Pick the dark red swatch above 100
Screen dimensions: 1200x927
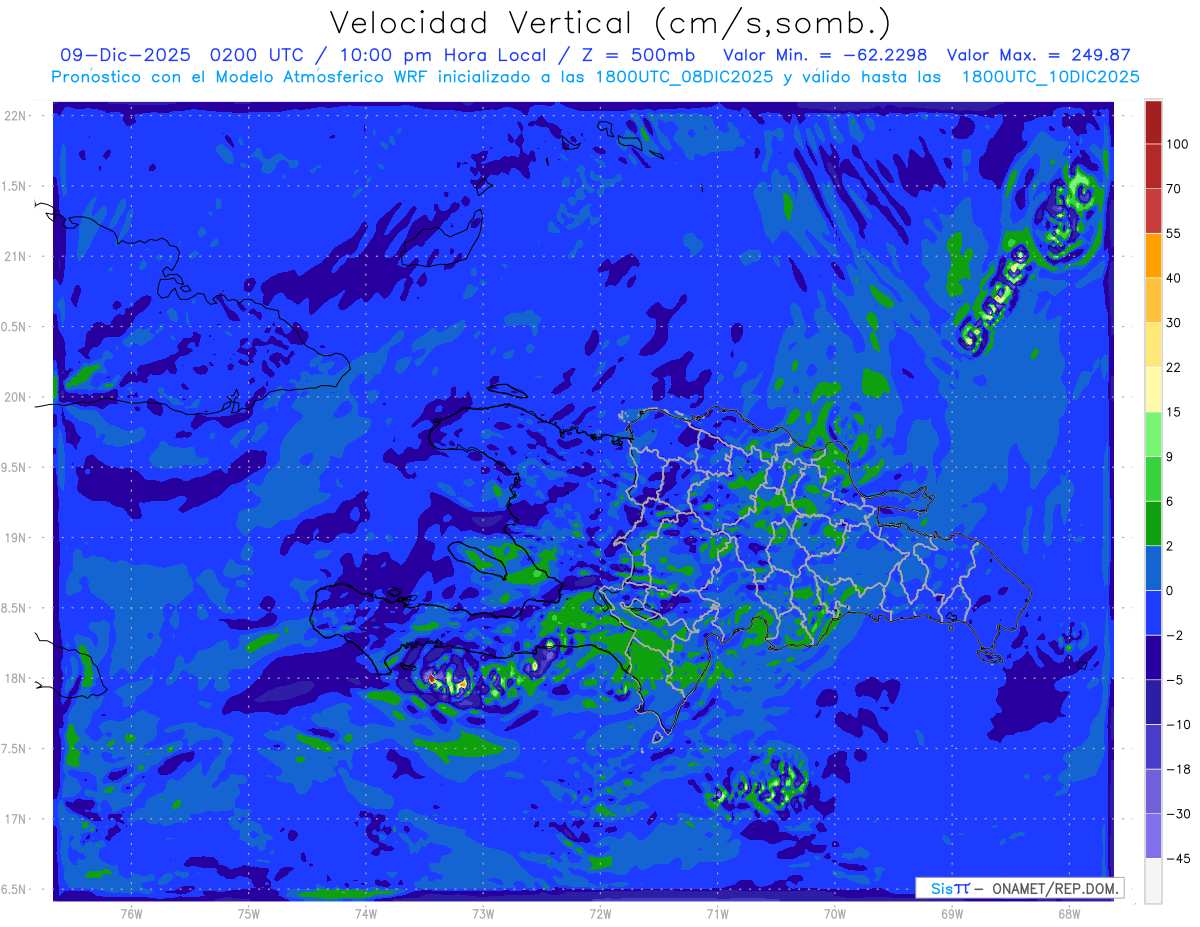point(1153,122)
